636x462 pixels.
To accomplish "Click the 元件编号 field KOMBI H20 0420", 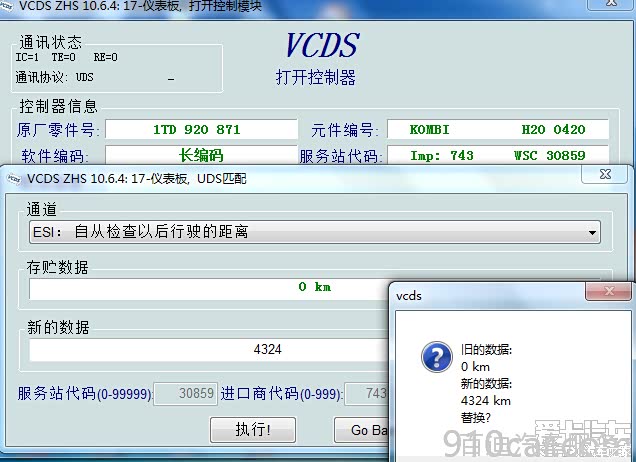I will (x=498, y=129).
